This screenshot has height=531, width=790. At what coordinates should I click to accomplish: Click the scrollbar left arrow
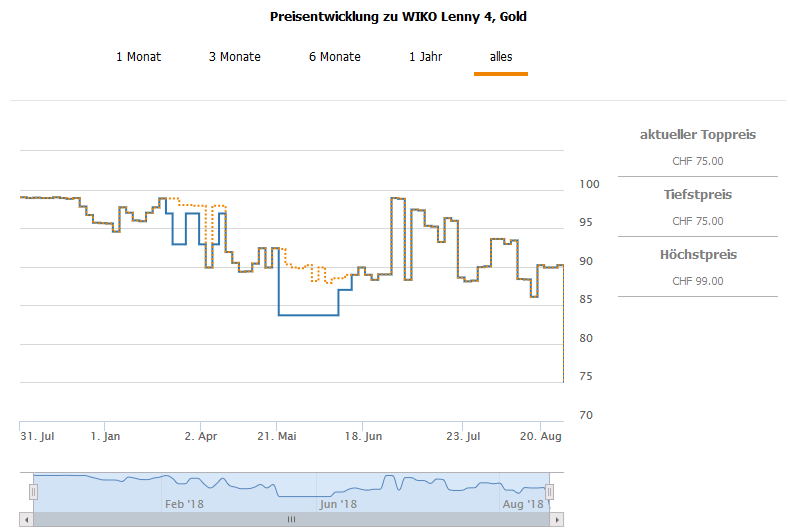(27, 520)
